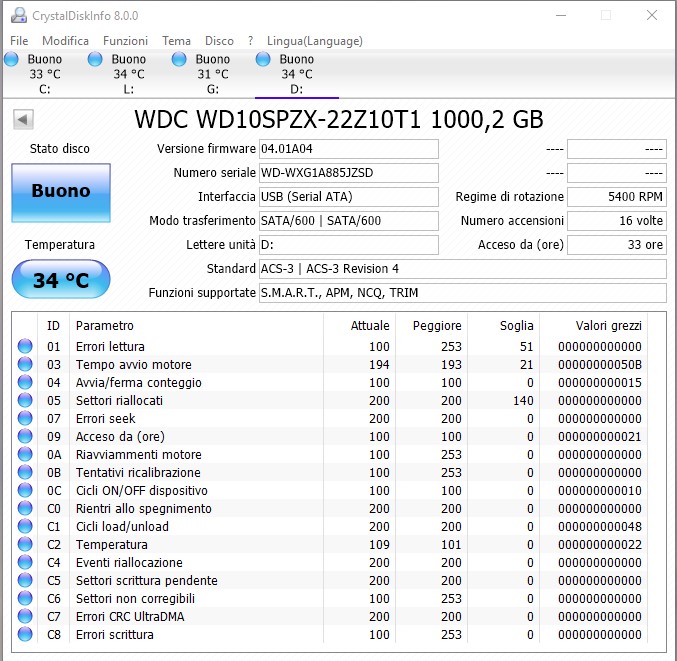The image size is (677, 661).
Task: Click the Numero accensioni value 16 volte
Action: point(617,221)
